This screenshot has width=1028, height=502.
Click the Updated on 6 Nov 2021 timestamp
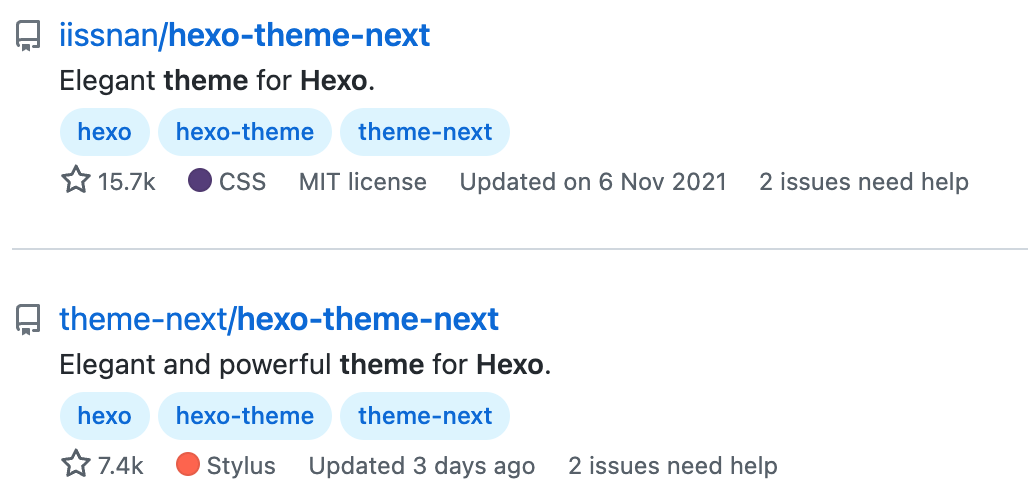593,182
